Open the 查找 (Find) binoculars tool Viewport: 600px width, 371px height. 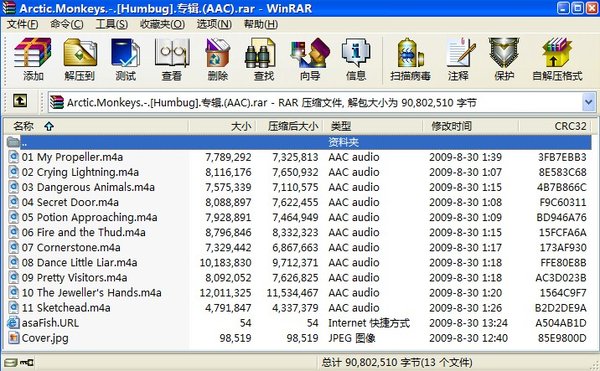pyautogui.click(x=264, y=59)
